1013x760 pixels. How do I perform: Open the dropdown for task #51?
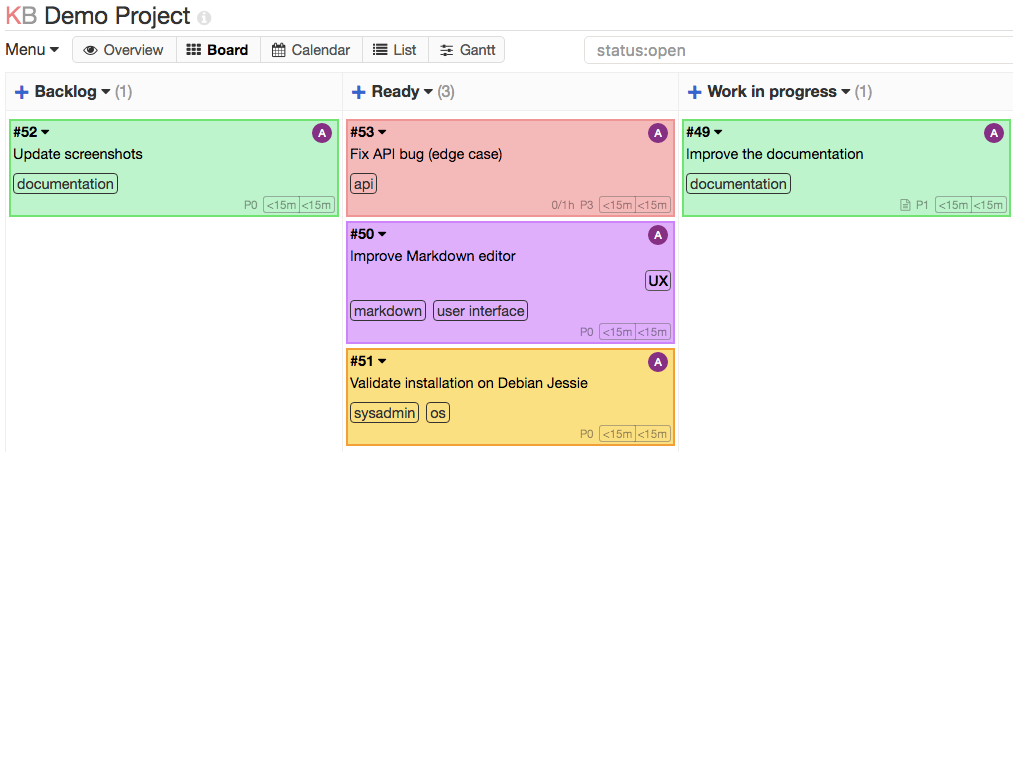382,361
